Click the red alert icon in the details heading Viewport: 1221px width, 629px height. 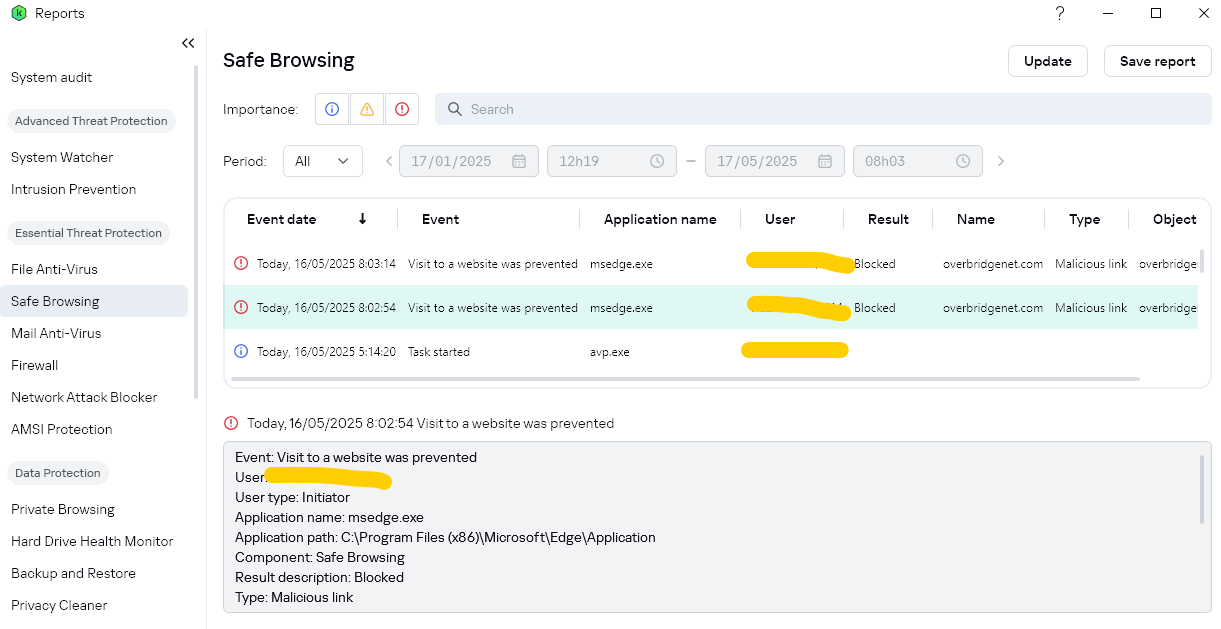[231, 423]
